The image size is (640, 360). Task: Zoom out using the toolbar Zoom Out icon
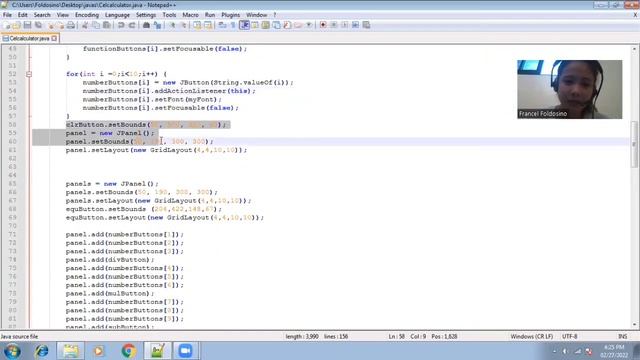pos(184,25)
